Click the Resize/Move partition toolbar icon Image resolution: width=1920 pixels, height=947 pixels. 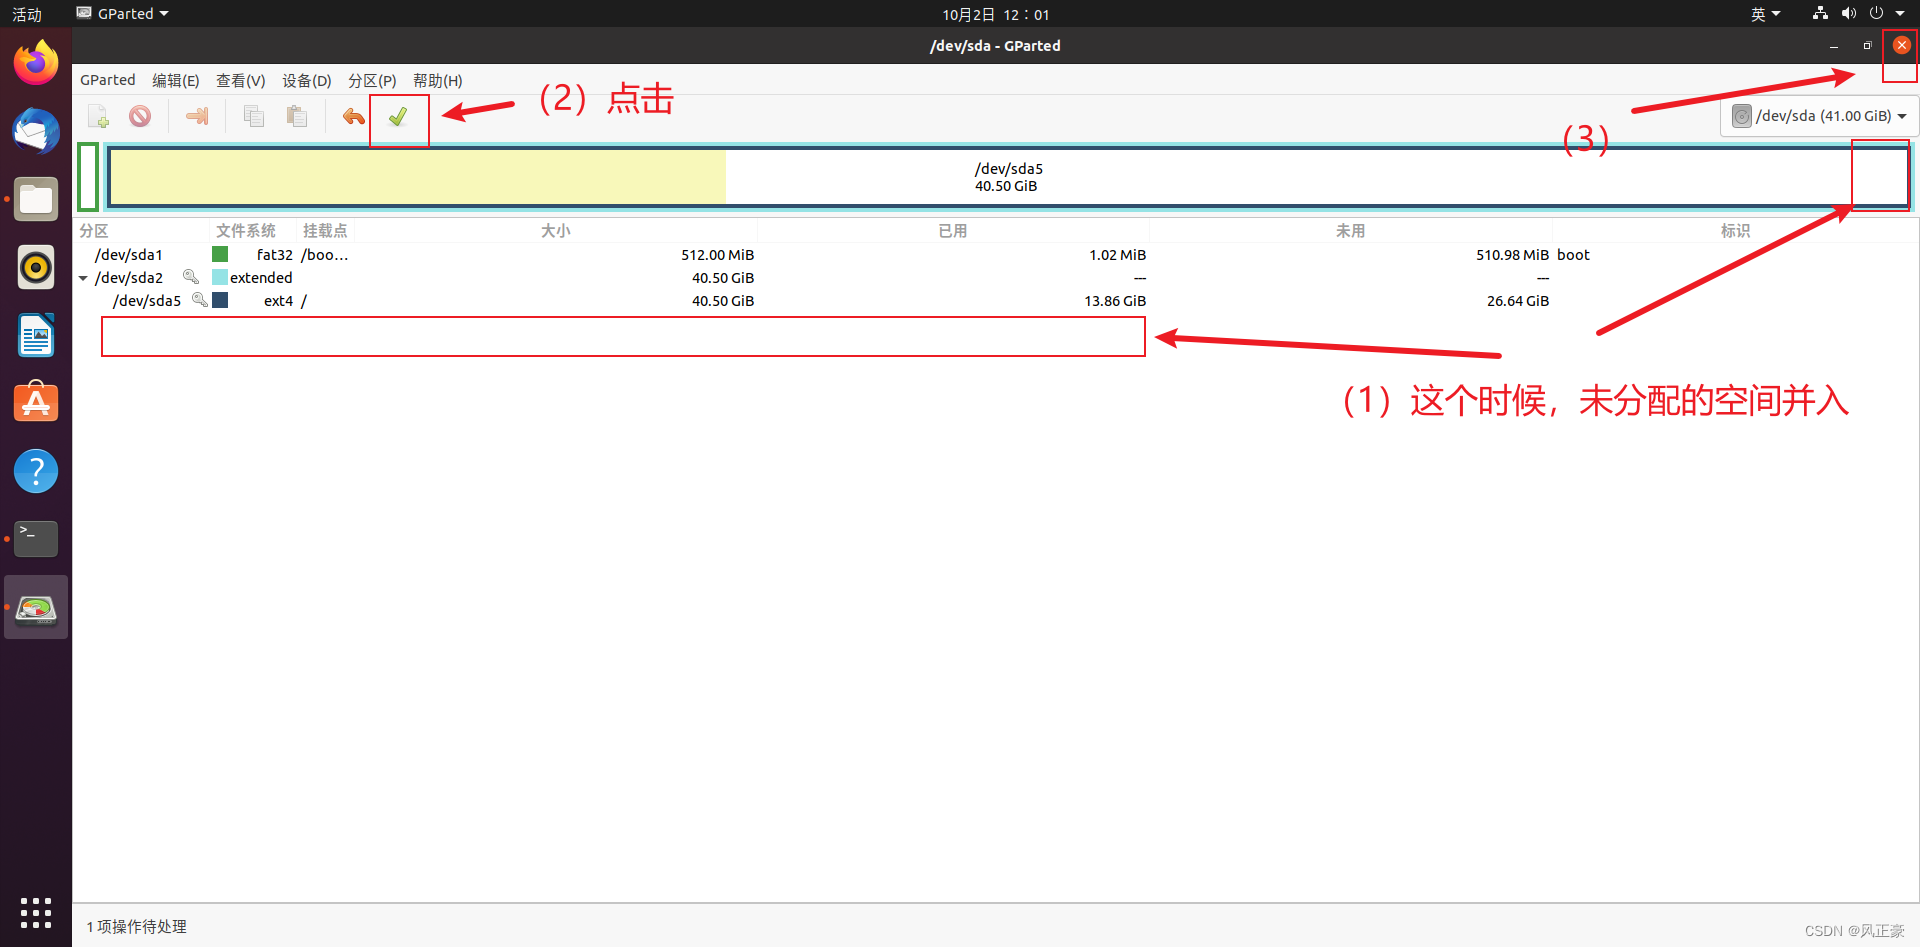pyautogui.click(x=197, y=117)
